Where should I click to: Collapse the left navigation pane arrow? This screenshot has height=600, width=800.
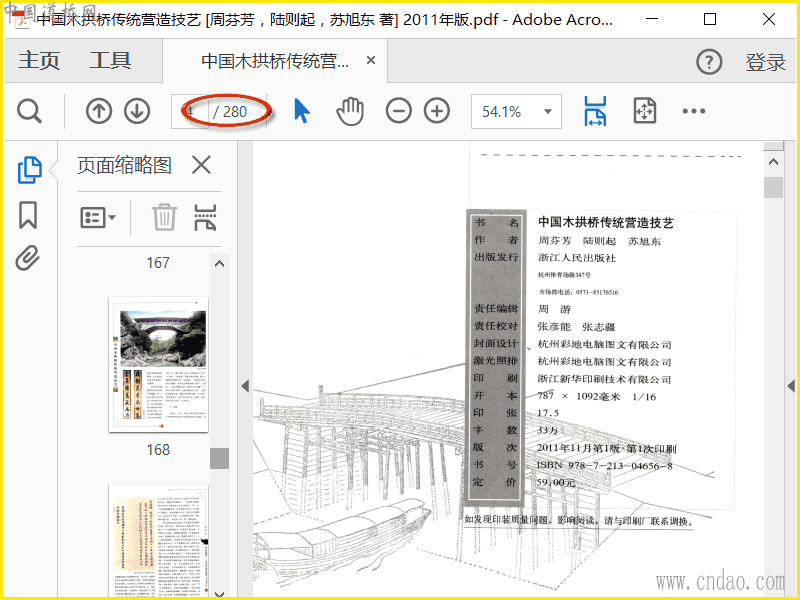point(245,386)
